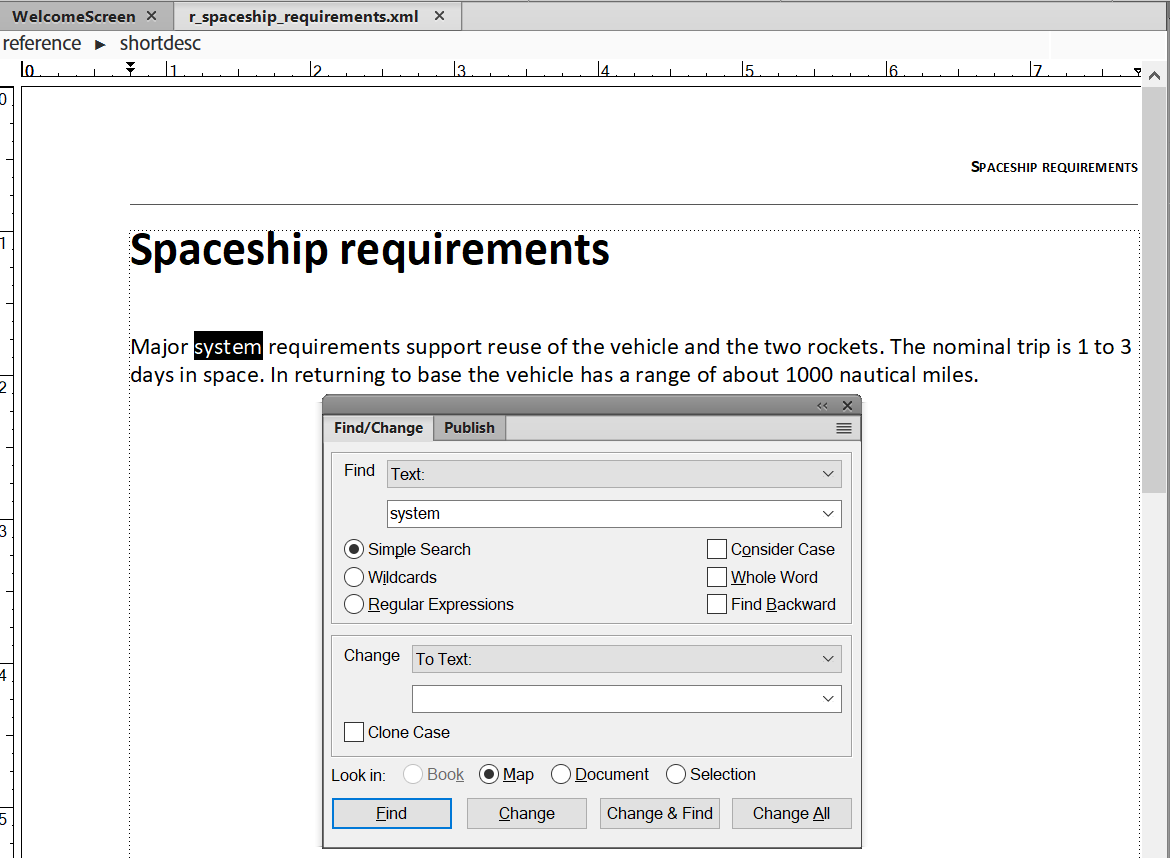Select the Wildcards radio option
The width and height of the screenshot is (1170, 858).
click(354, 577)
